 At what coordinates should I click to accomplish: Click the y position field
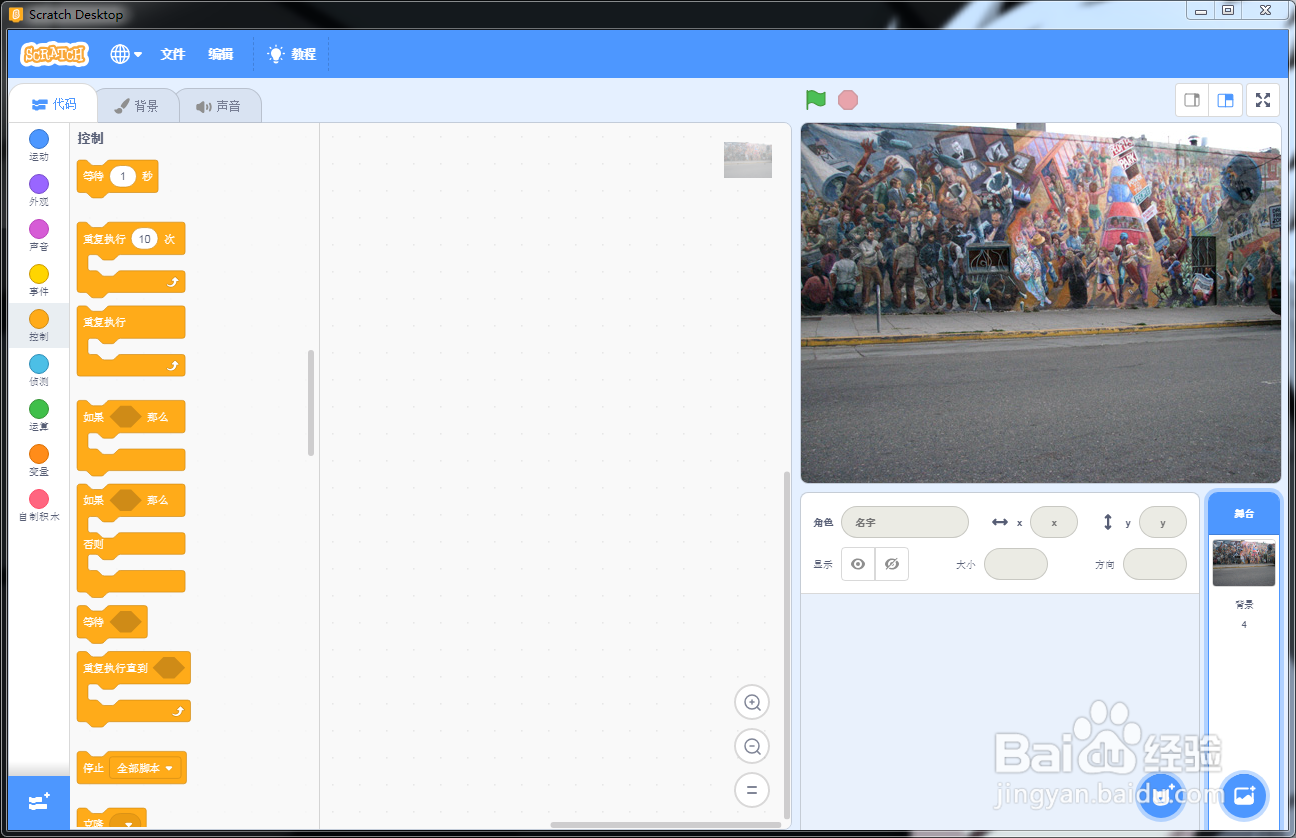[1163, 522]
